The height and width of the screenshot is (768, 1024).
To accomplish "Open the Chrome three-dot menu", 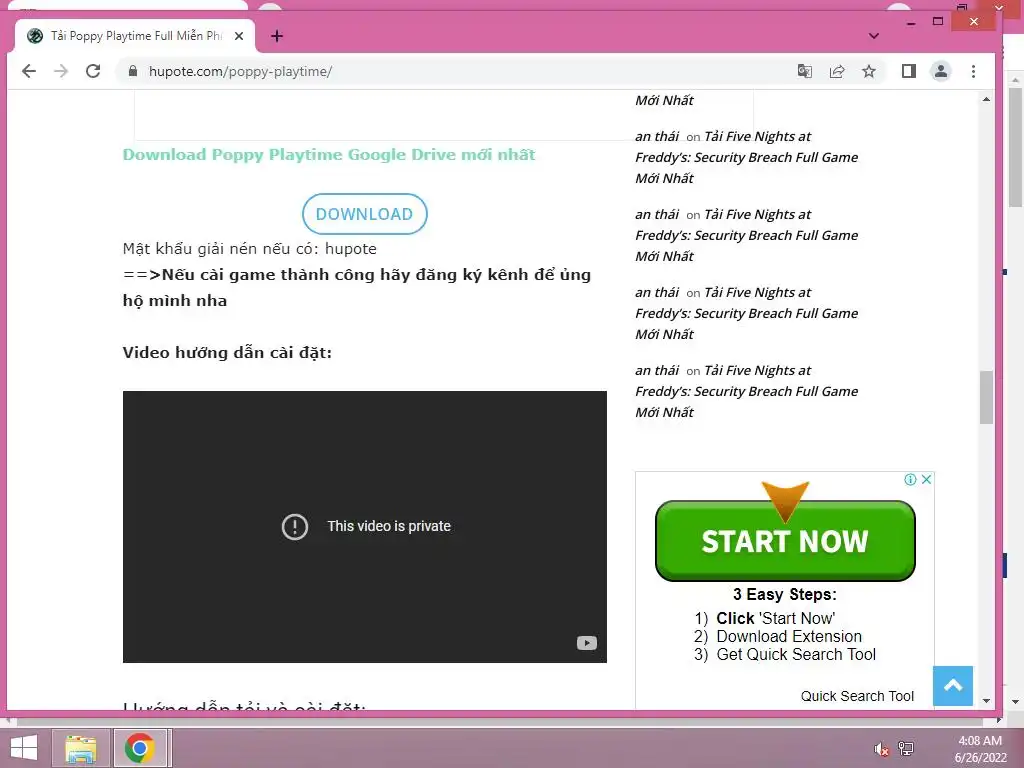I will (973, 71).
